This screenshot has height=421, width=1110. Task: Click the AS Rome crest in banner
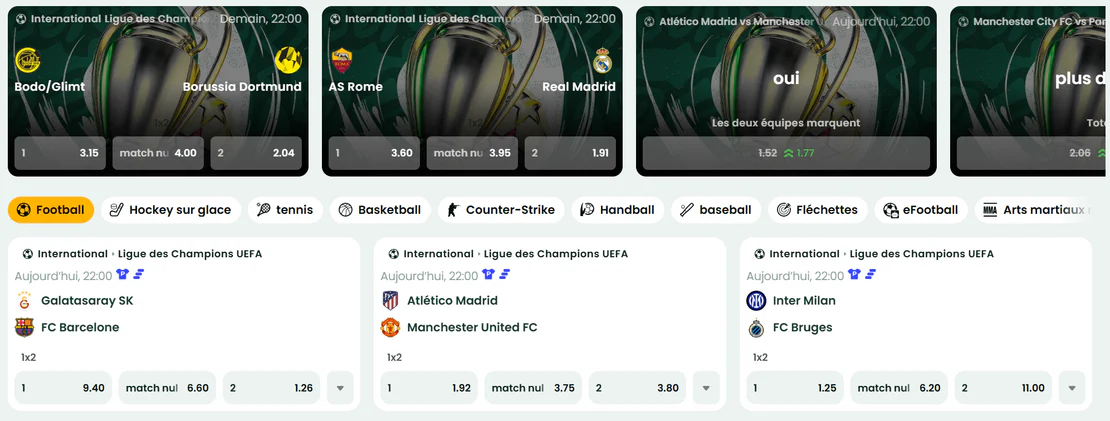pos(341,60)
